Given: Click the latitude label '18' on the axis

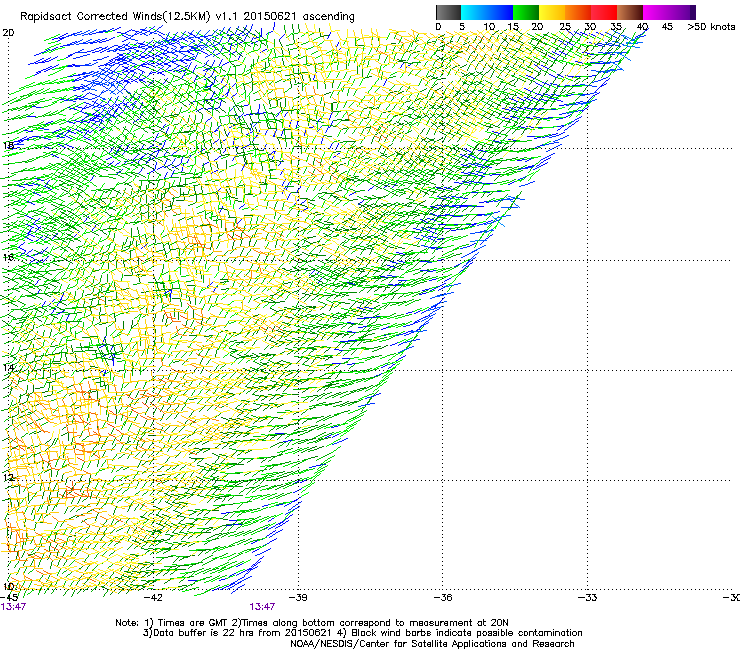Looking at the screenshot, I should [8, 145].
